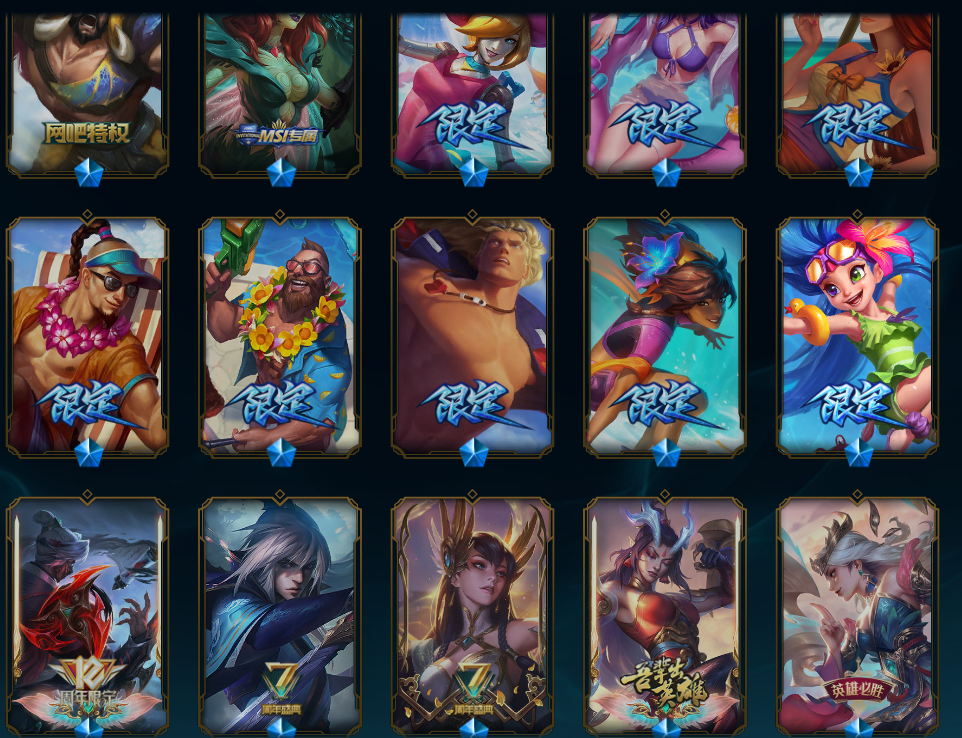Click the MSI专属 badge on the green-dress card
The image size is (962, 738).
click(x=280, y=135)
